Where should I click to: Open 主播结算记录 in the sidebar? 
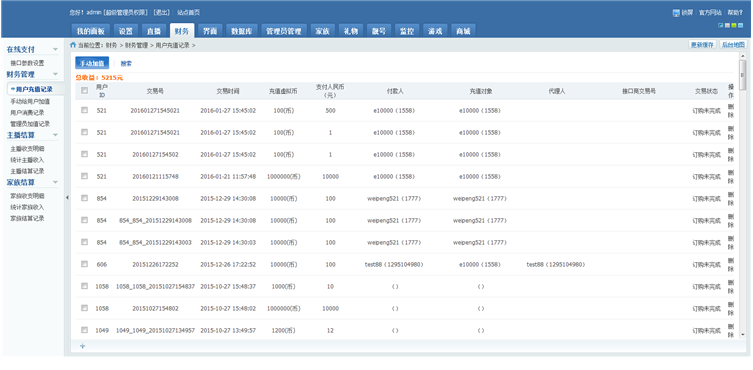[27, 171]
